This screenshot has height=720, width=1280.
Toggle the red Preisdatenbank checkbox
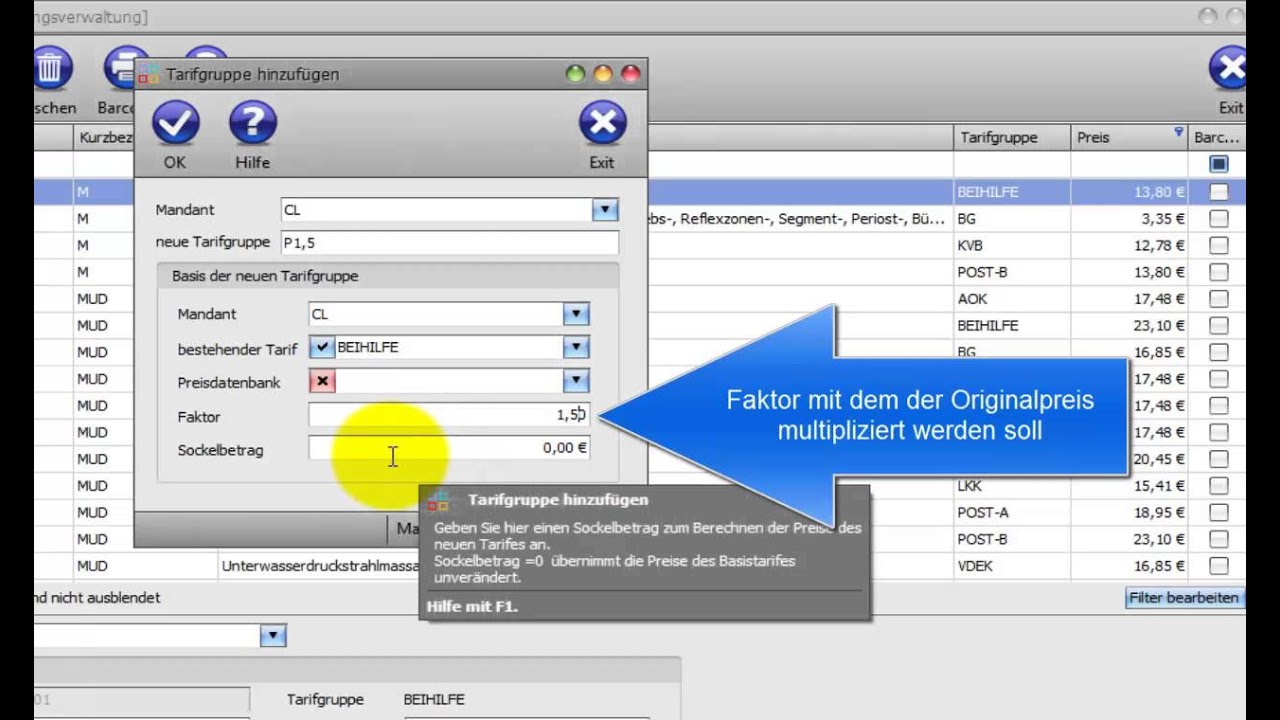click(x=322, y=381)
